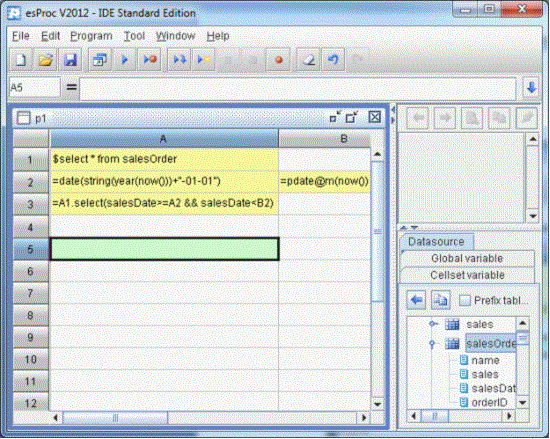Image resolution: width=550 pixels, height=439 pixels.
Task: Select the salesDat field in tree
Action: tap(494, 389)
